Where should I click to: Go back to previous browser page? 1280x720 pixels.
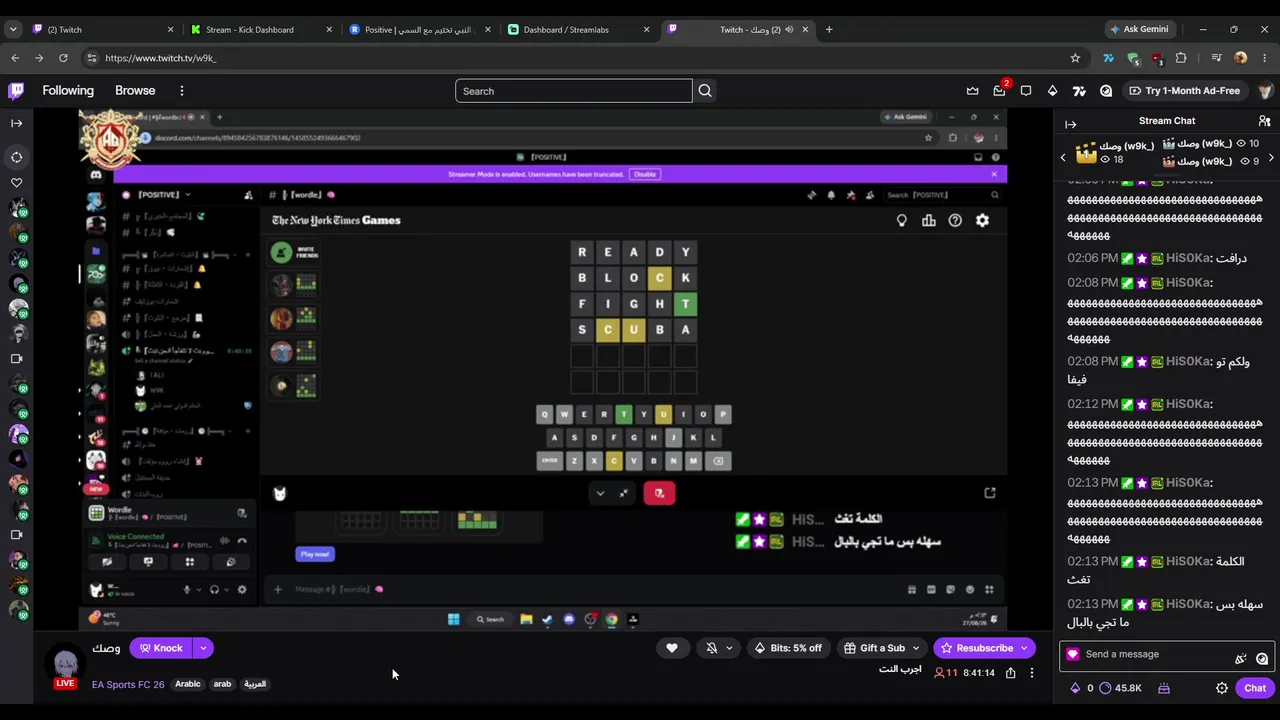coord(15,58)
